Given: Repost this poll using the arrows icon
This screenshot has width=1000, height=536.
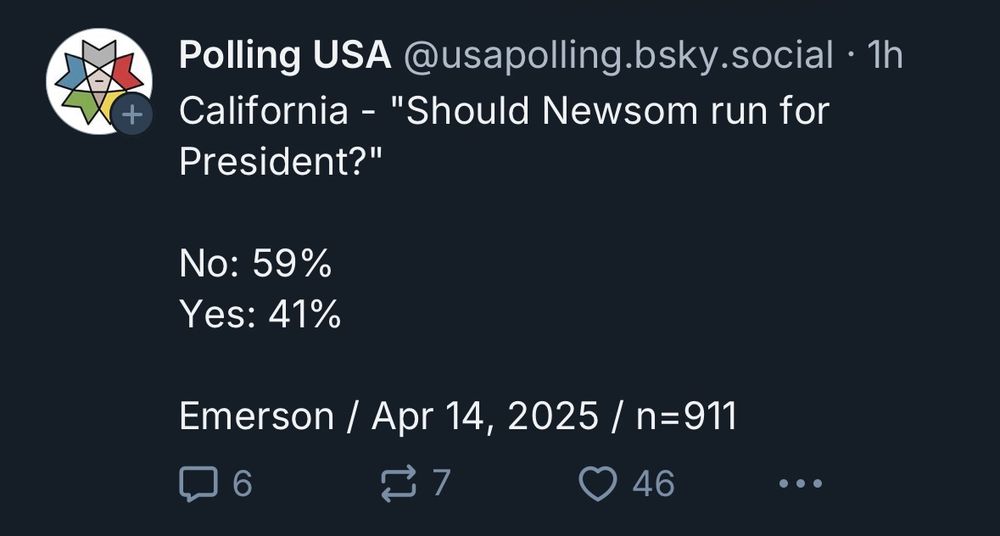Looking at the screenshot, I should click(x=399, y=484).
